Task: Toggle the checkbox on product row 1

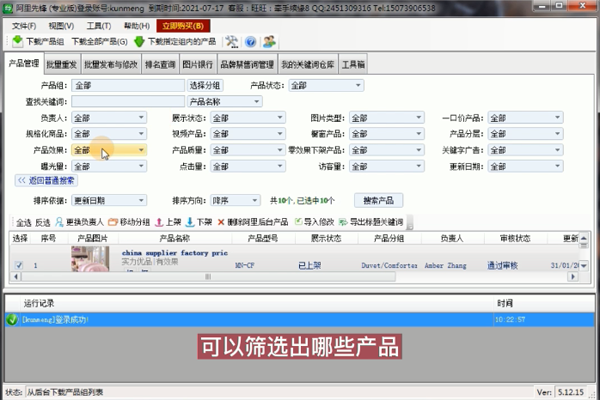Action: [19, 265]
